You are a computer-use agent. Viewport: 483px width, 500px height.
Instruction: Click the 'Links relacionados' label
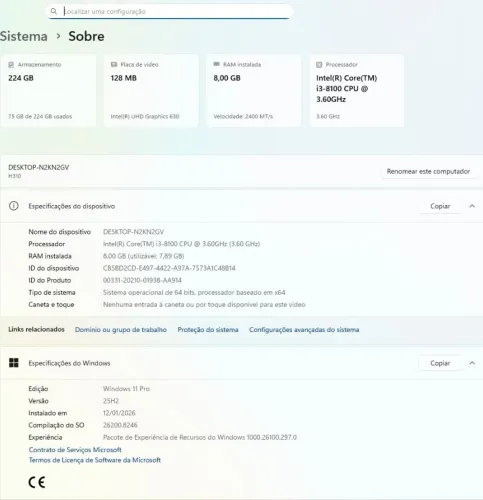pos(36,329)
